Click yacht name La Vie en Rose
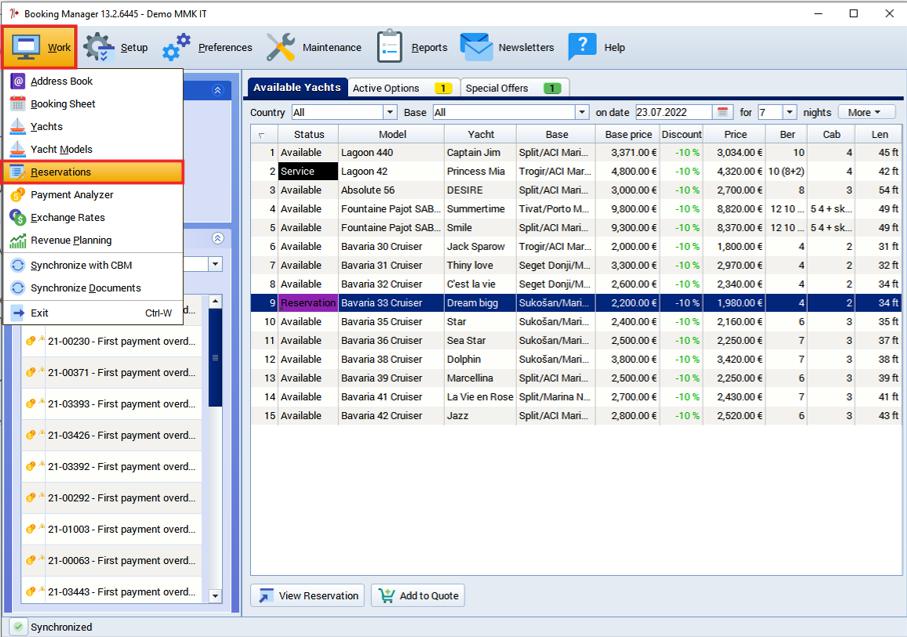 [480, 397]
